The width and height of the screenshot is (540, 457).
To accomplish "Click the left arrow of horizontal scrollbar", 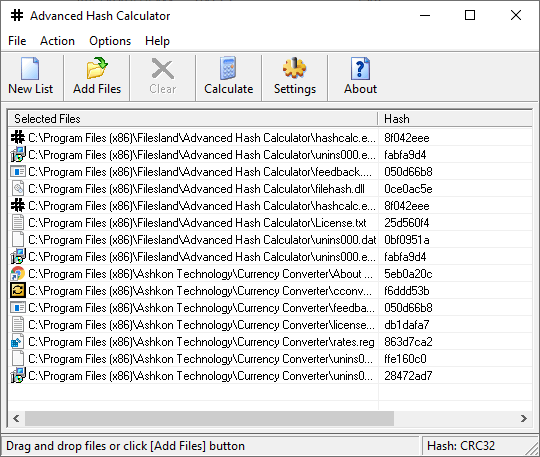I will (16, 418).
